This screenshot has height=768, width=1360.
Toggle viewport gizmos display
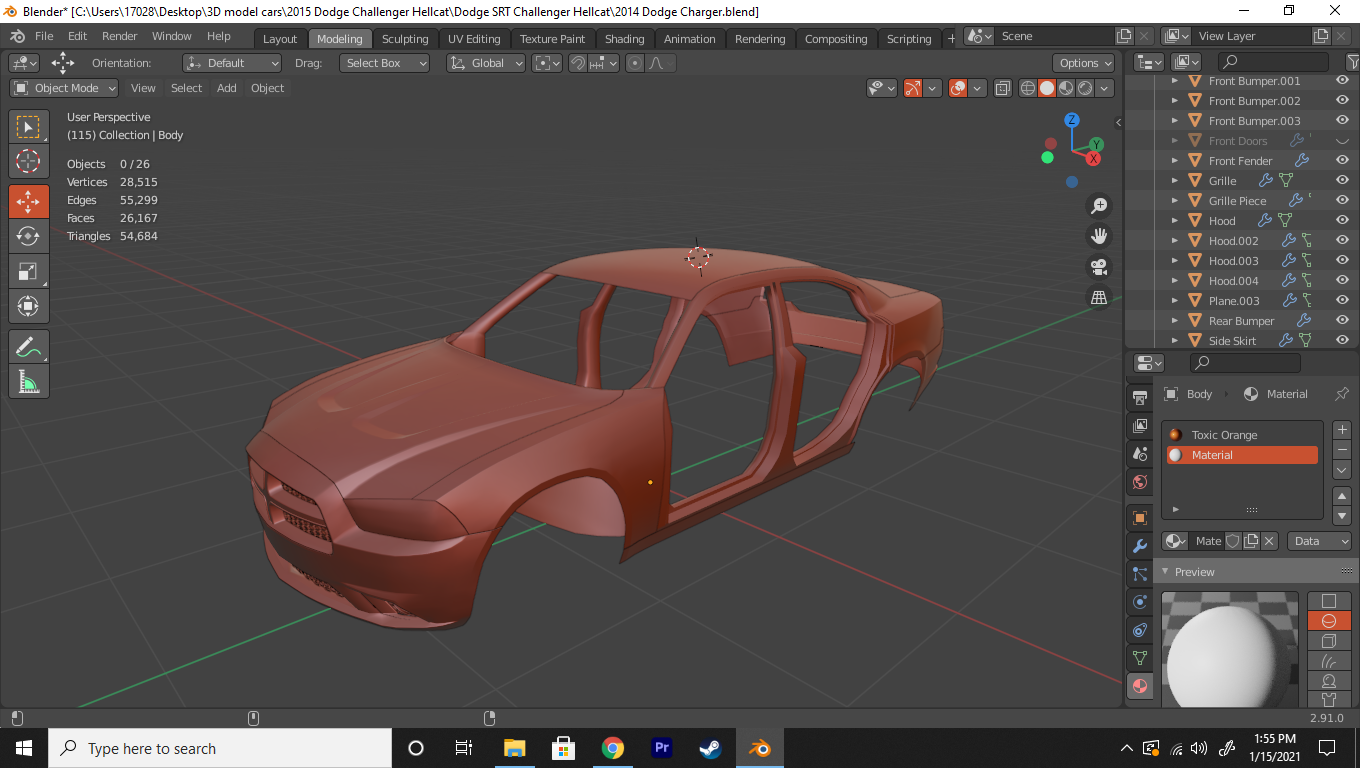[x=913, y=88]
